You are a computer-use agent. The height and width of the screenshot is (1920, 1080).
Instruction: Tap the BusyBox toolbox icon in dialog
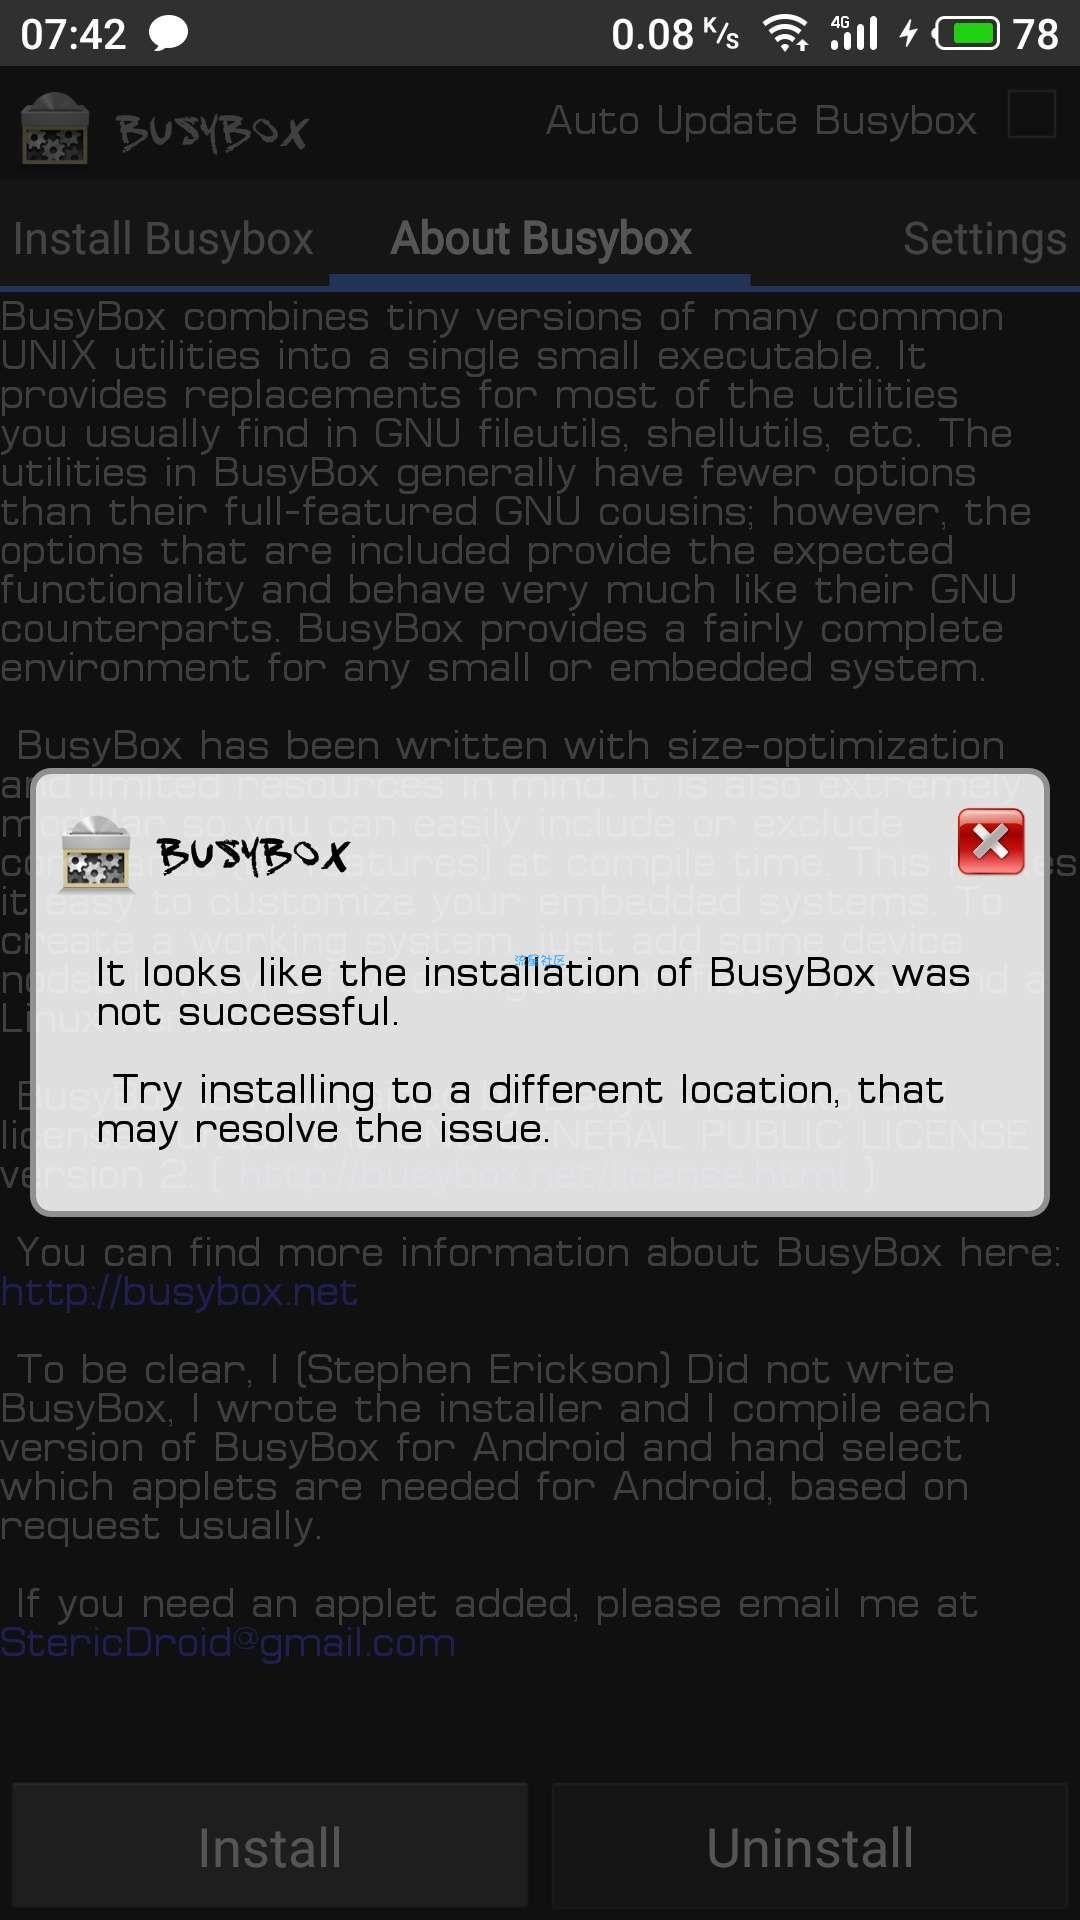pyautogui.click(x=95, y=854)
